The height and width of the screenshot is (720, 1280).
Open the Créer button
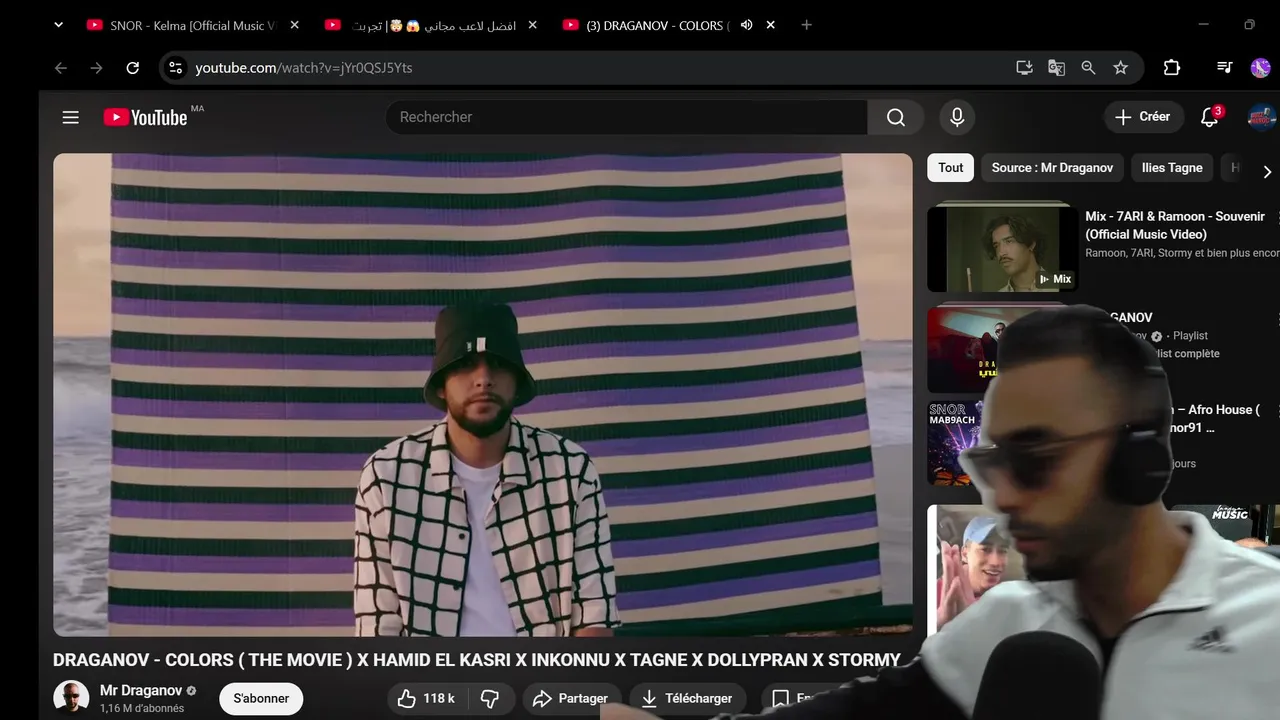click(1143, 117)
